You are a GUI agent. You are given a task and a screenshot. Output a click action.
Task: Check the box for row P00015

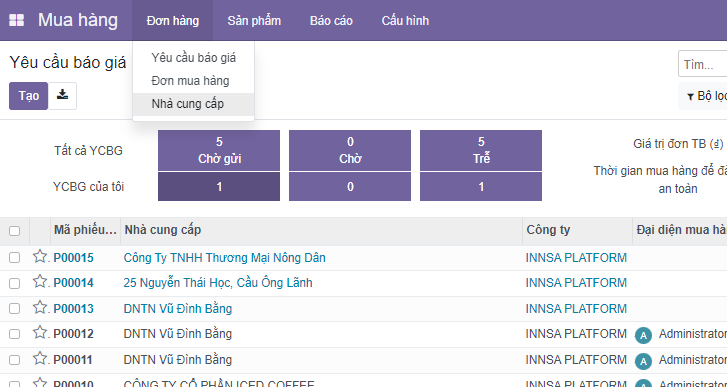[14, 258]
